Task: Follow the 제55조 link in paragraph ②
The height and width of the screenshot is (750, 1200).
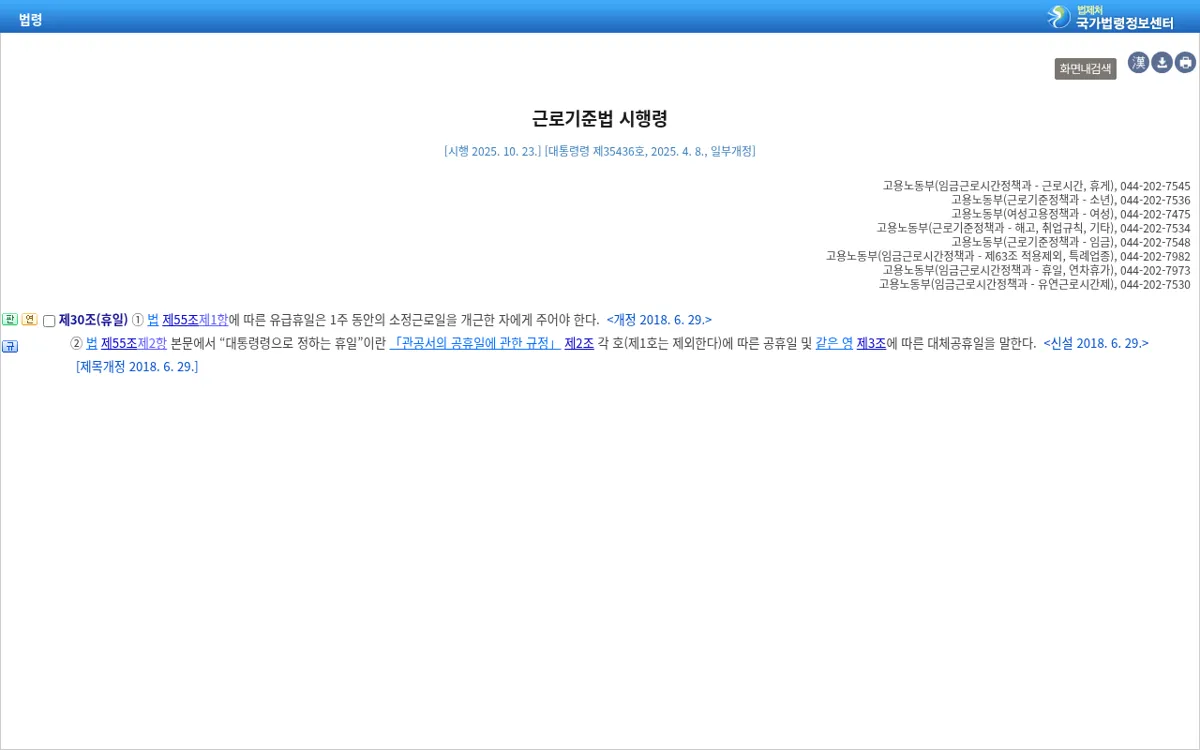Action: (119, 343)
